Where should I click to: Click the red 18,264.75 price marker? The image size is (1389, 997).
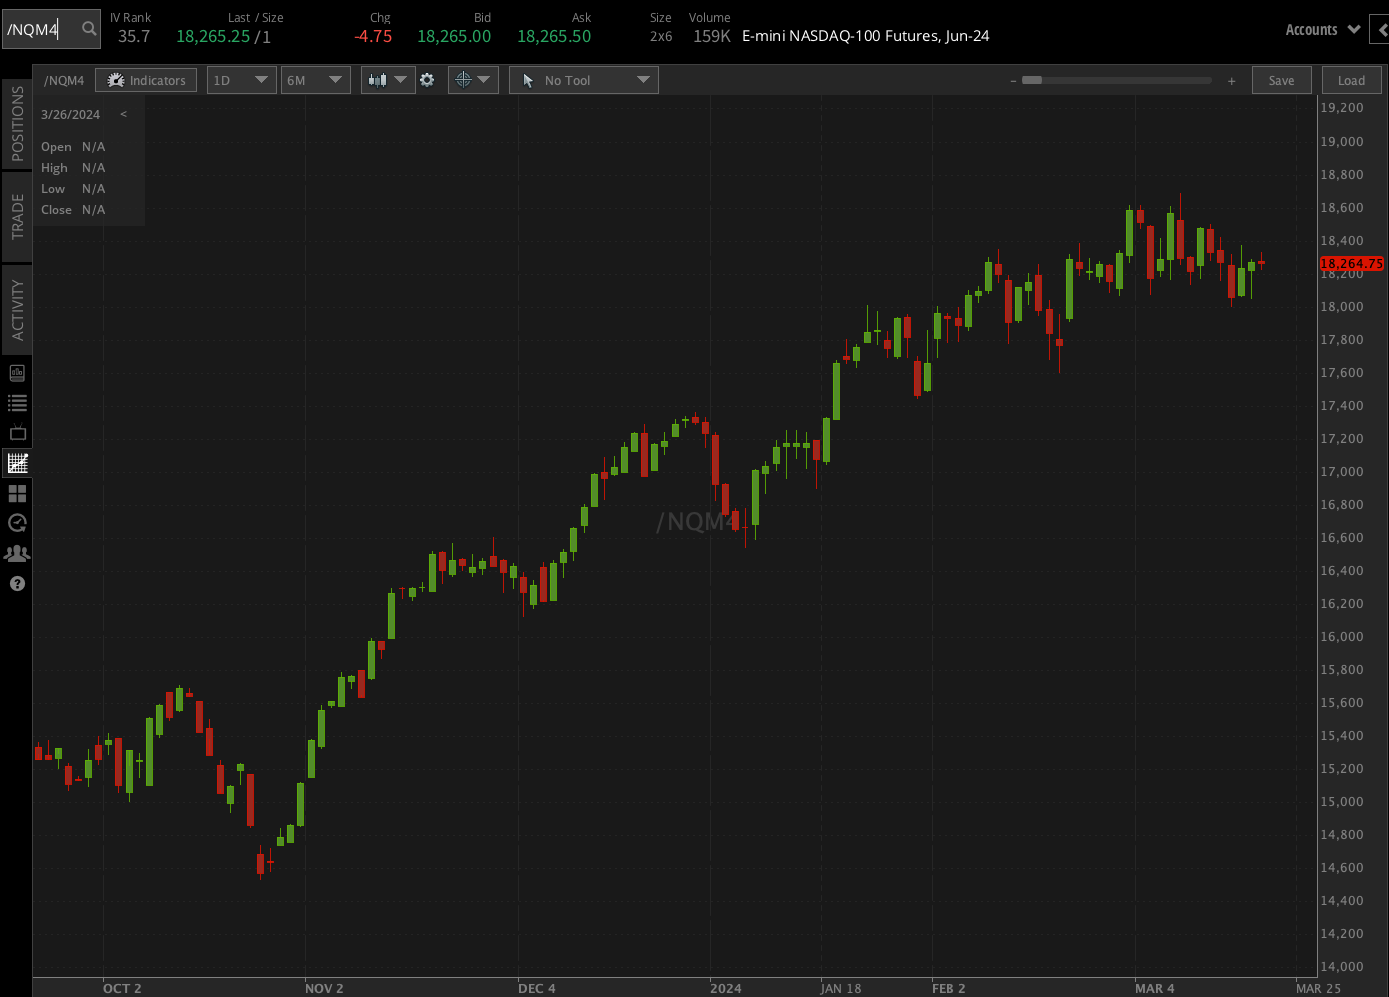[x=1351, y=263]
